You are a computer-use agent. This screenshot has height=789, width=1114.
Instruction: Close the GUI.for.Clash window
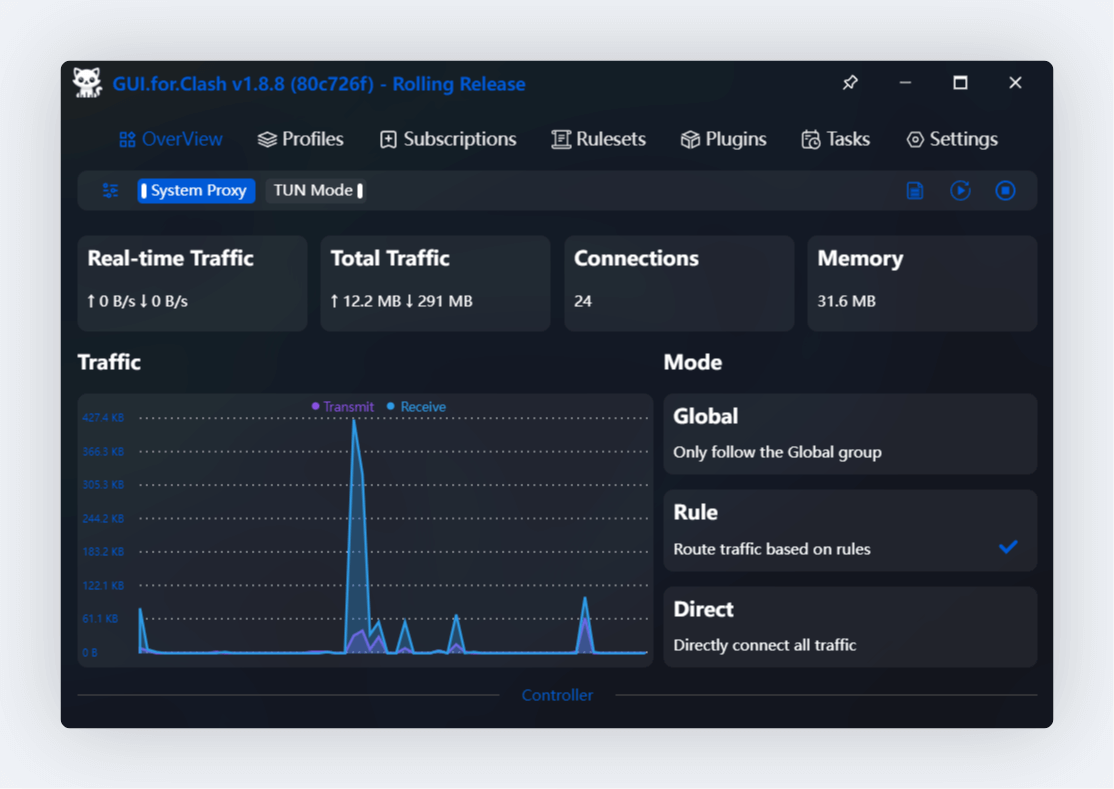(x=1015, y=83)
